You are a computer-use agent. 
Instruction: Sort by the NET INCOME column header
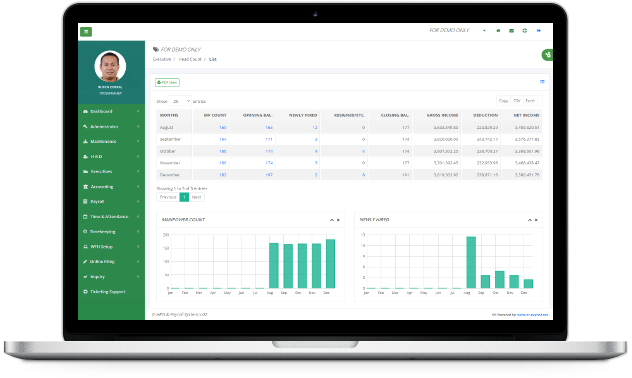[x=522, y=115]
